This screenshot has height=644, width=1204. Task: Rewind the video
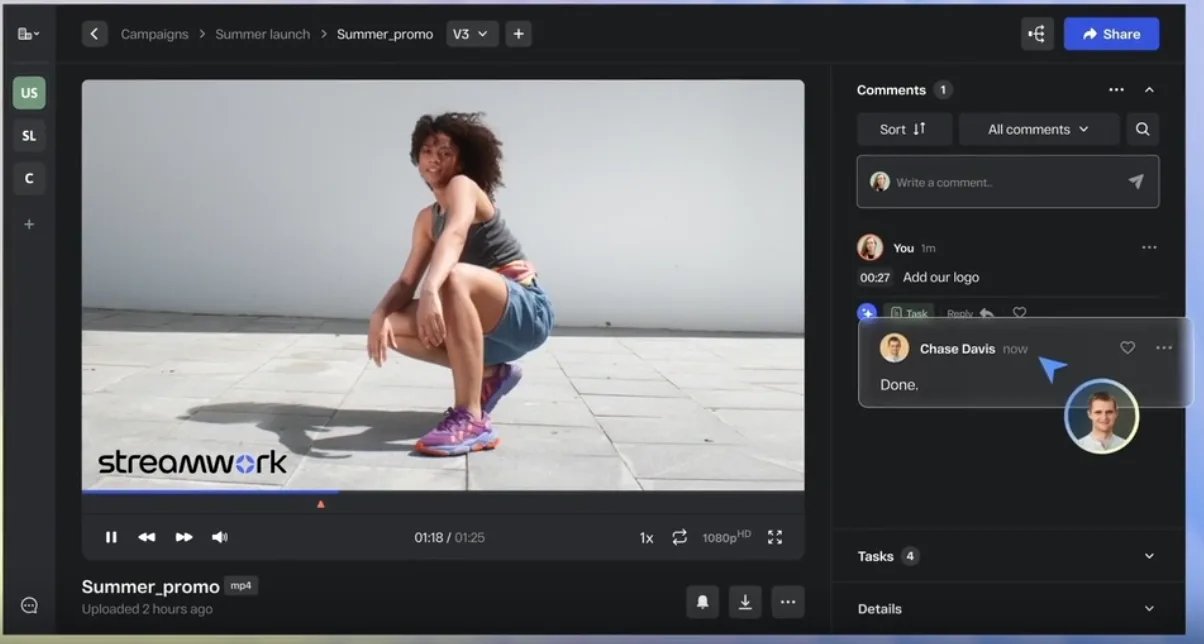147,537
